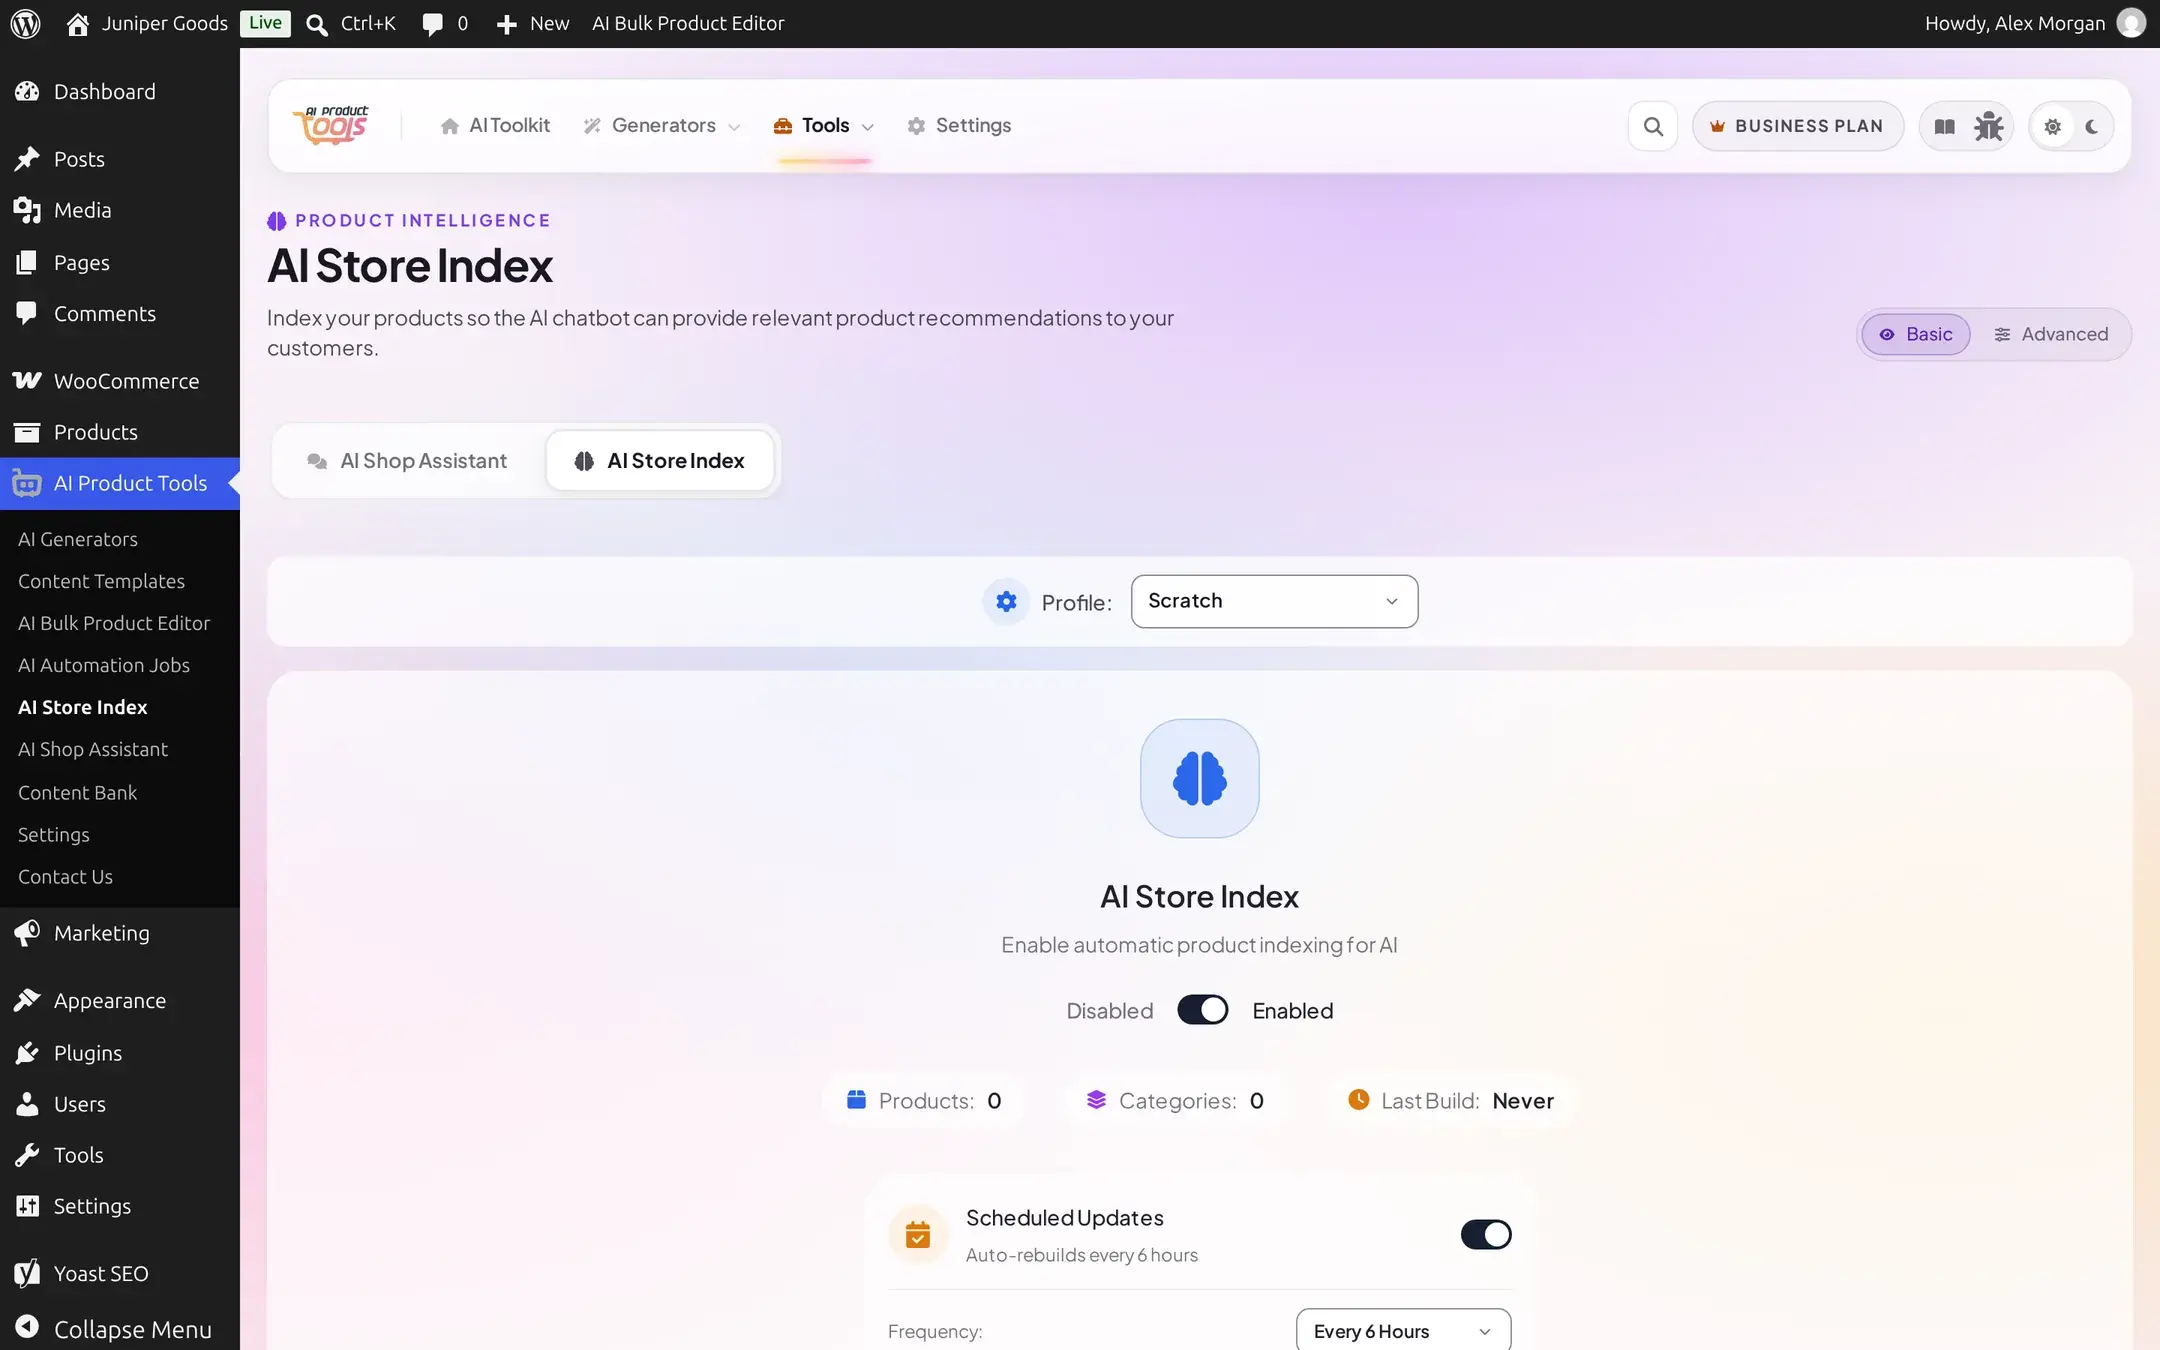Click the Live status badge
Image resolution: width=2160 pixels, height=1350 pixels.
(265, 23)
